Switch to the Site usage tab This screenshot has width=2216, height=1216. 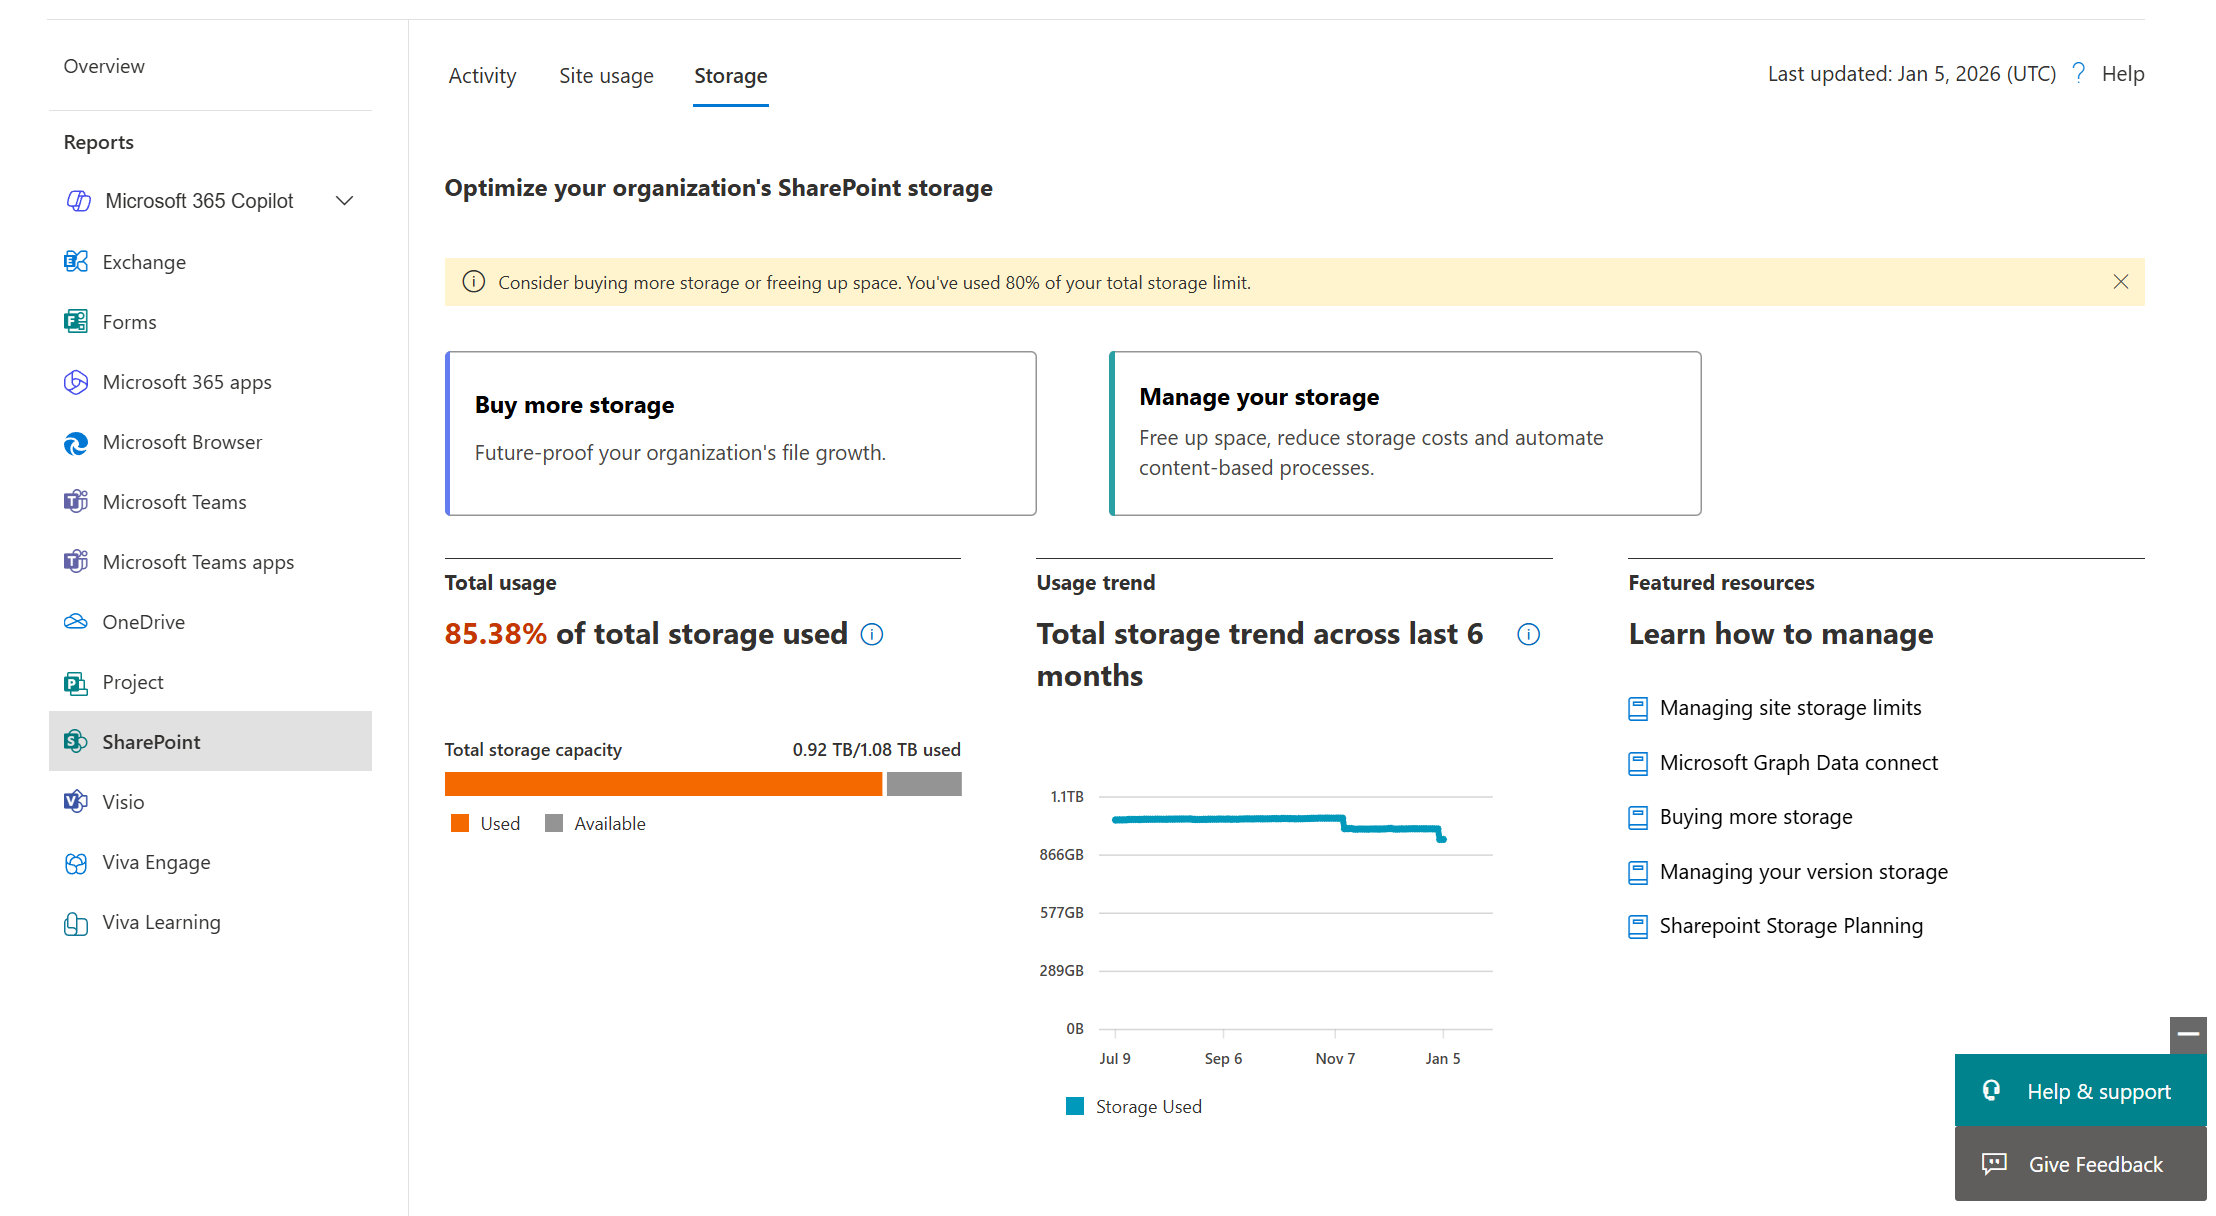[x=606, y=75]
